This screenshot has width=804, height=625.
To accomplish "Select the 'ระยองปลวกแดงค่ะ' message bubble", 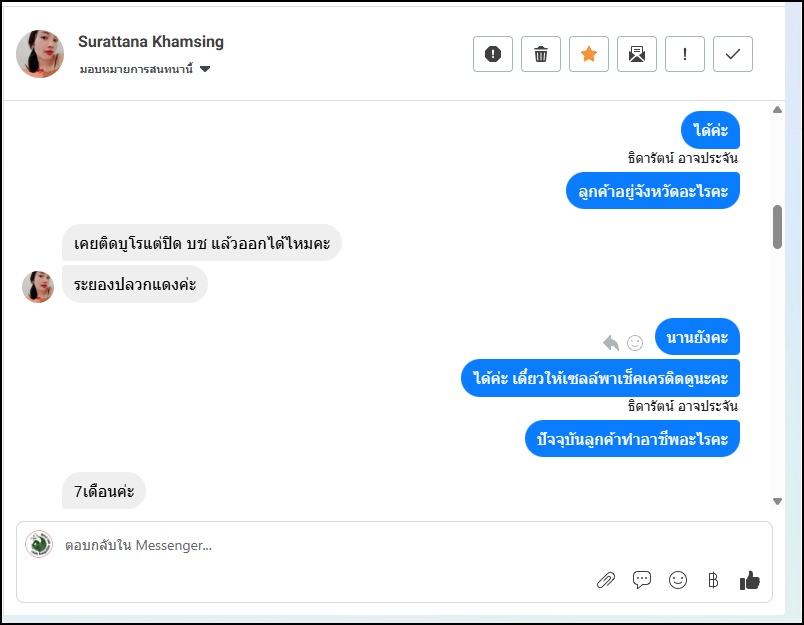I will (135, 284).
